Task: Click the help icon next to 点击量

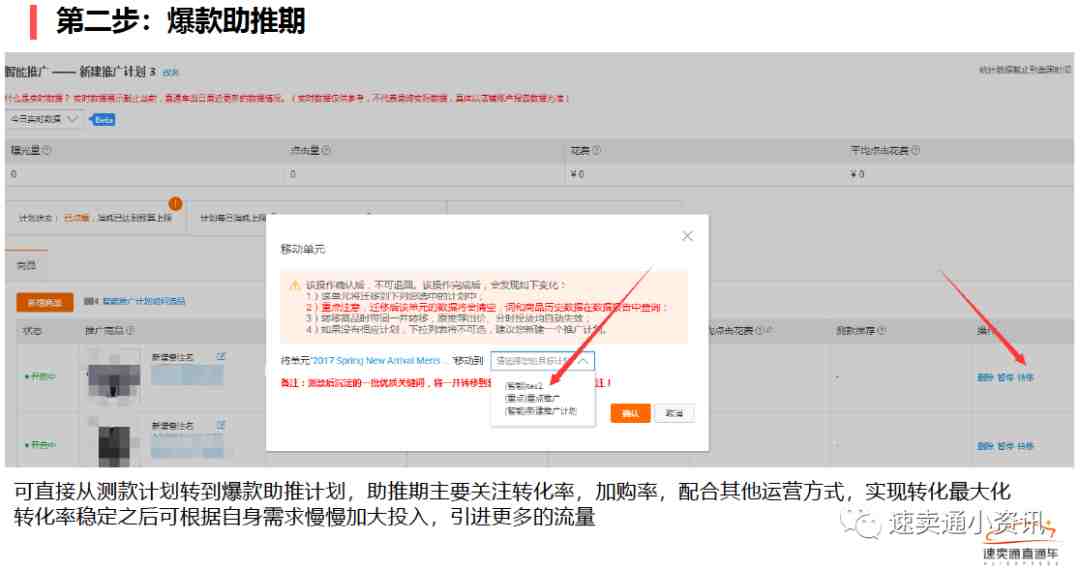Action: (x=325, y=151)
